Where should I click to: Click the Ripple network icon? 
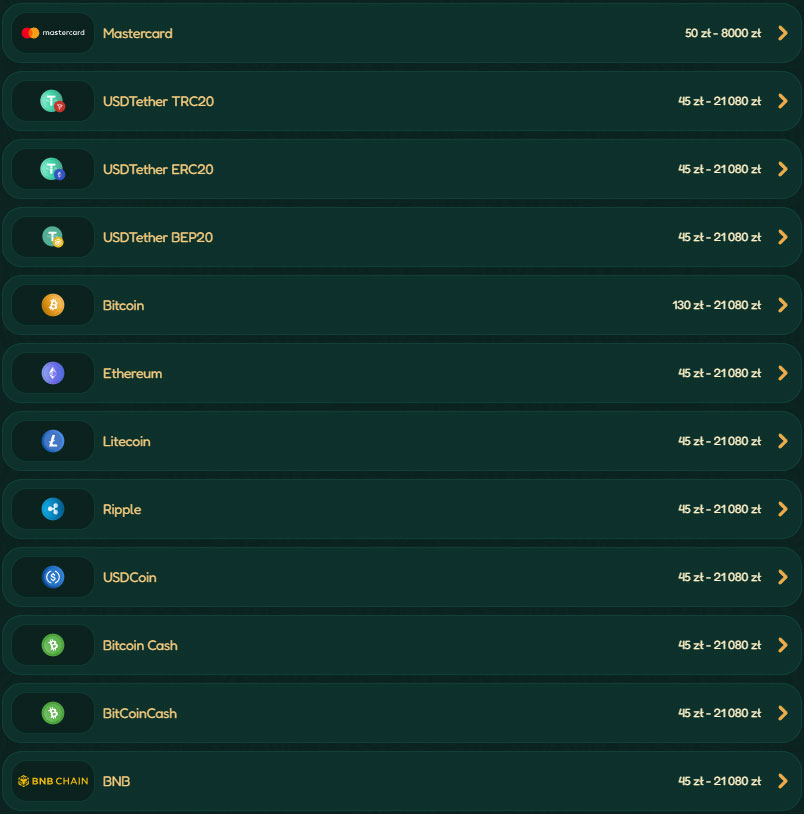coord(53,509)
